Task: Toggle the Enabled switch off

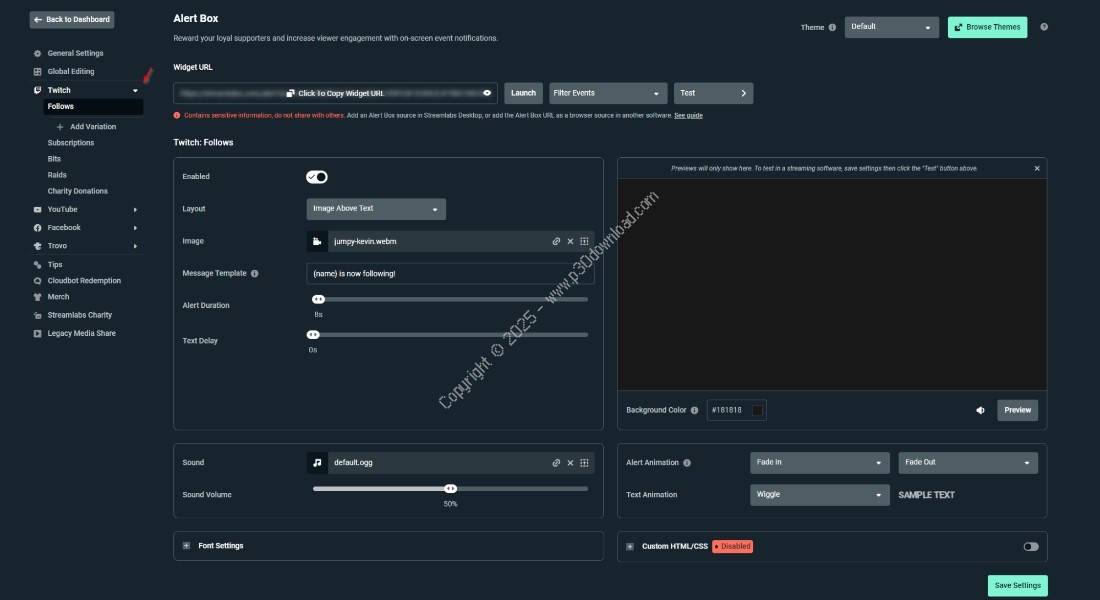Action: (x=317, y=177)
